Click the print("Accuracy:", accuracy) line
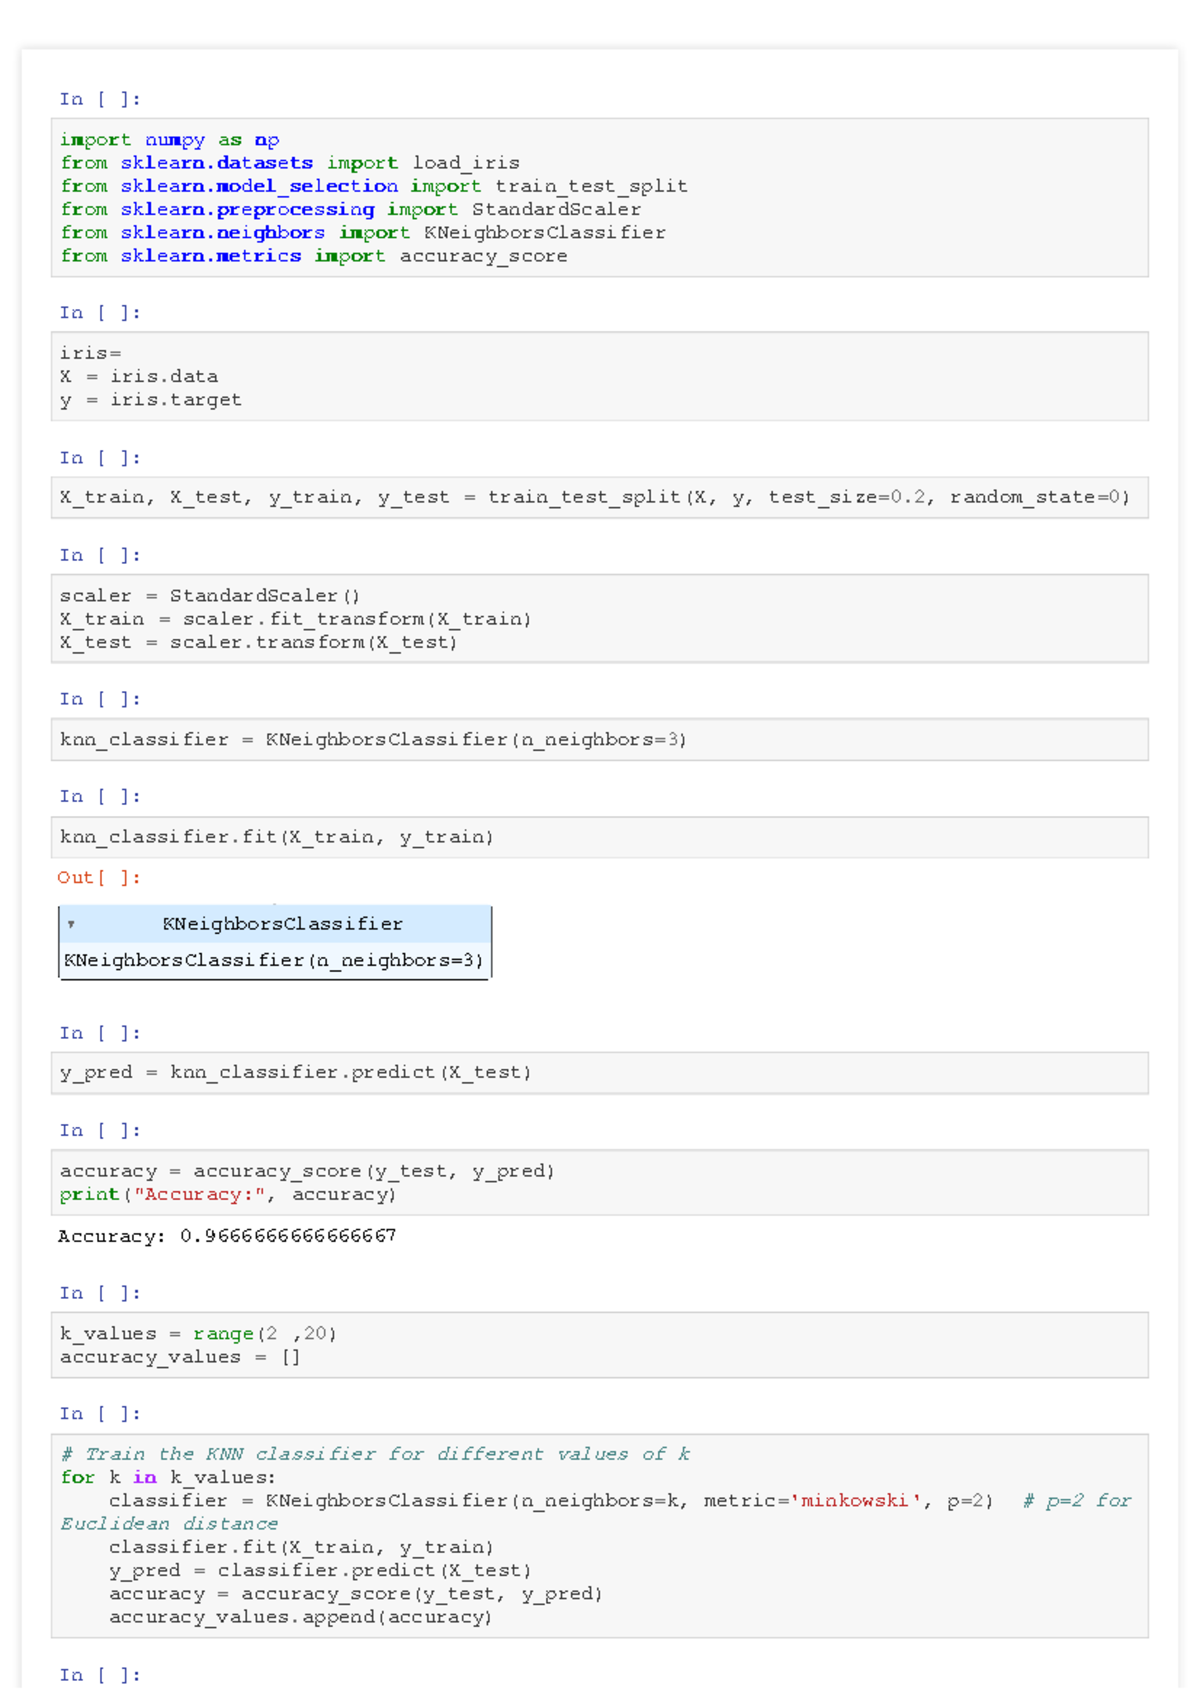The height and width of the screenshot is (1698, 1200). tap(228, 1194)
